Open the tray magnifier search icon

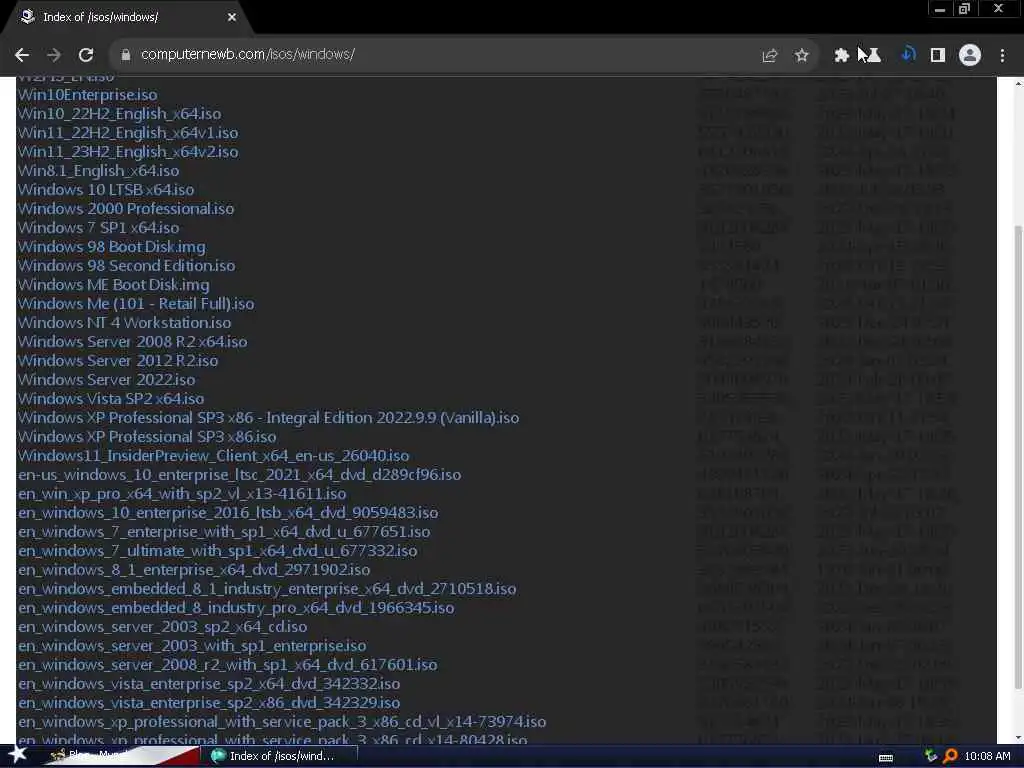(950, 756)
